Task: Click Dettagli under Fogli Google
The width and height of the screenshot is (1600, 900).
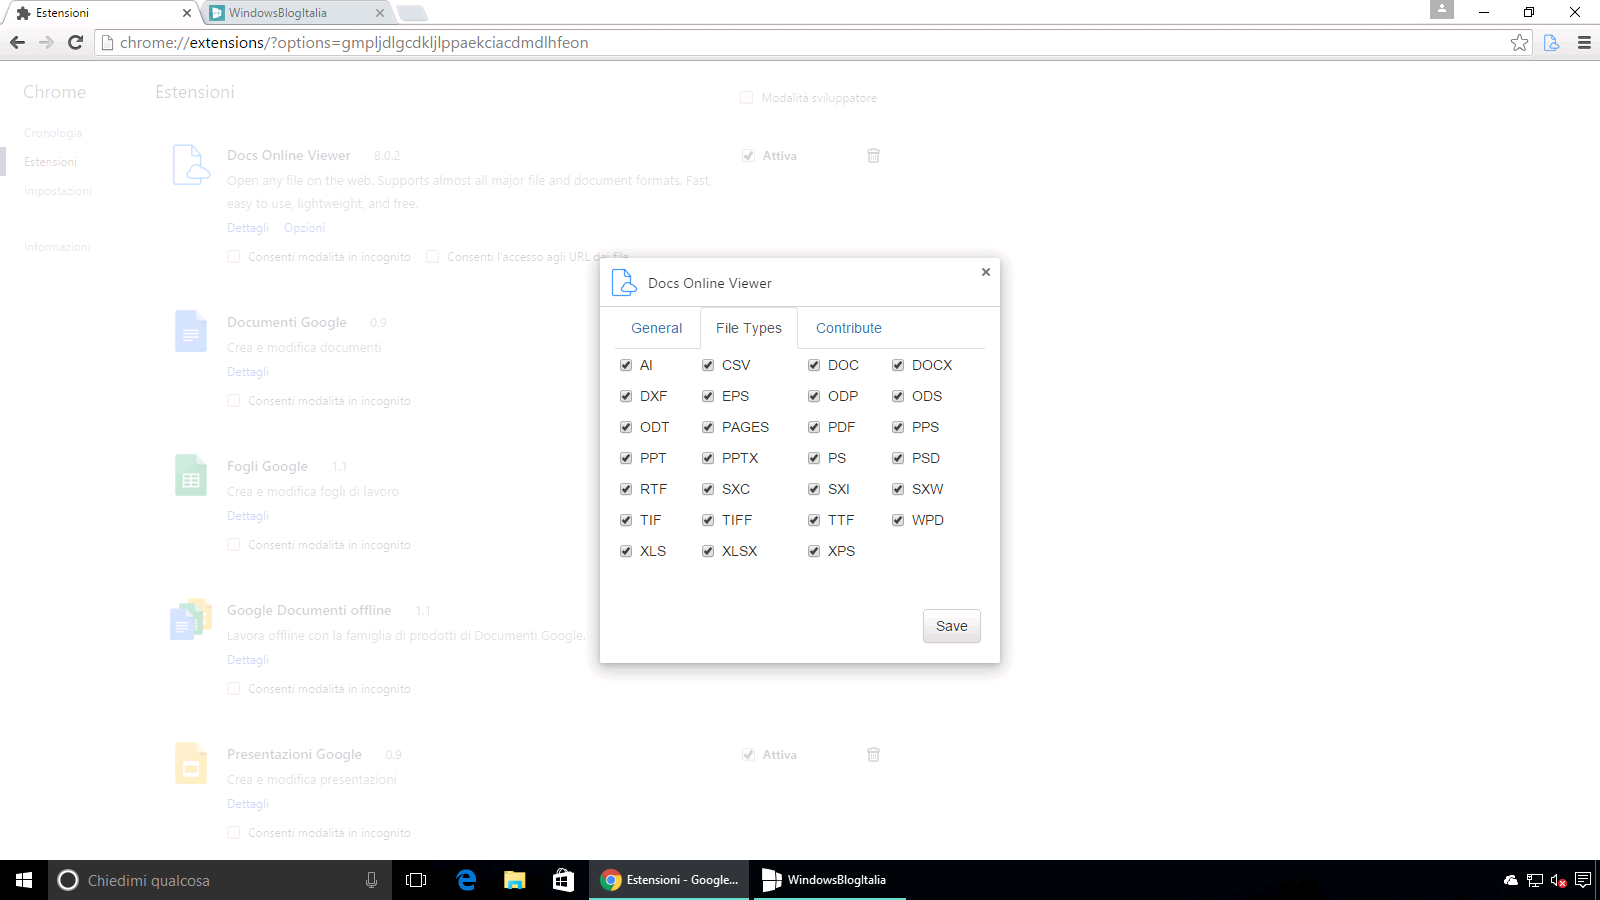Action: click(x=248, y=516)
